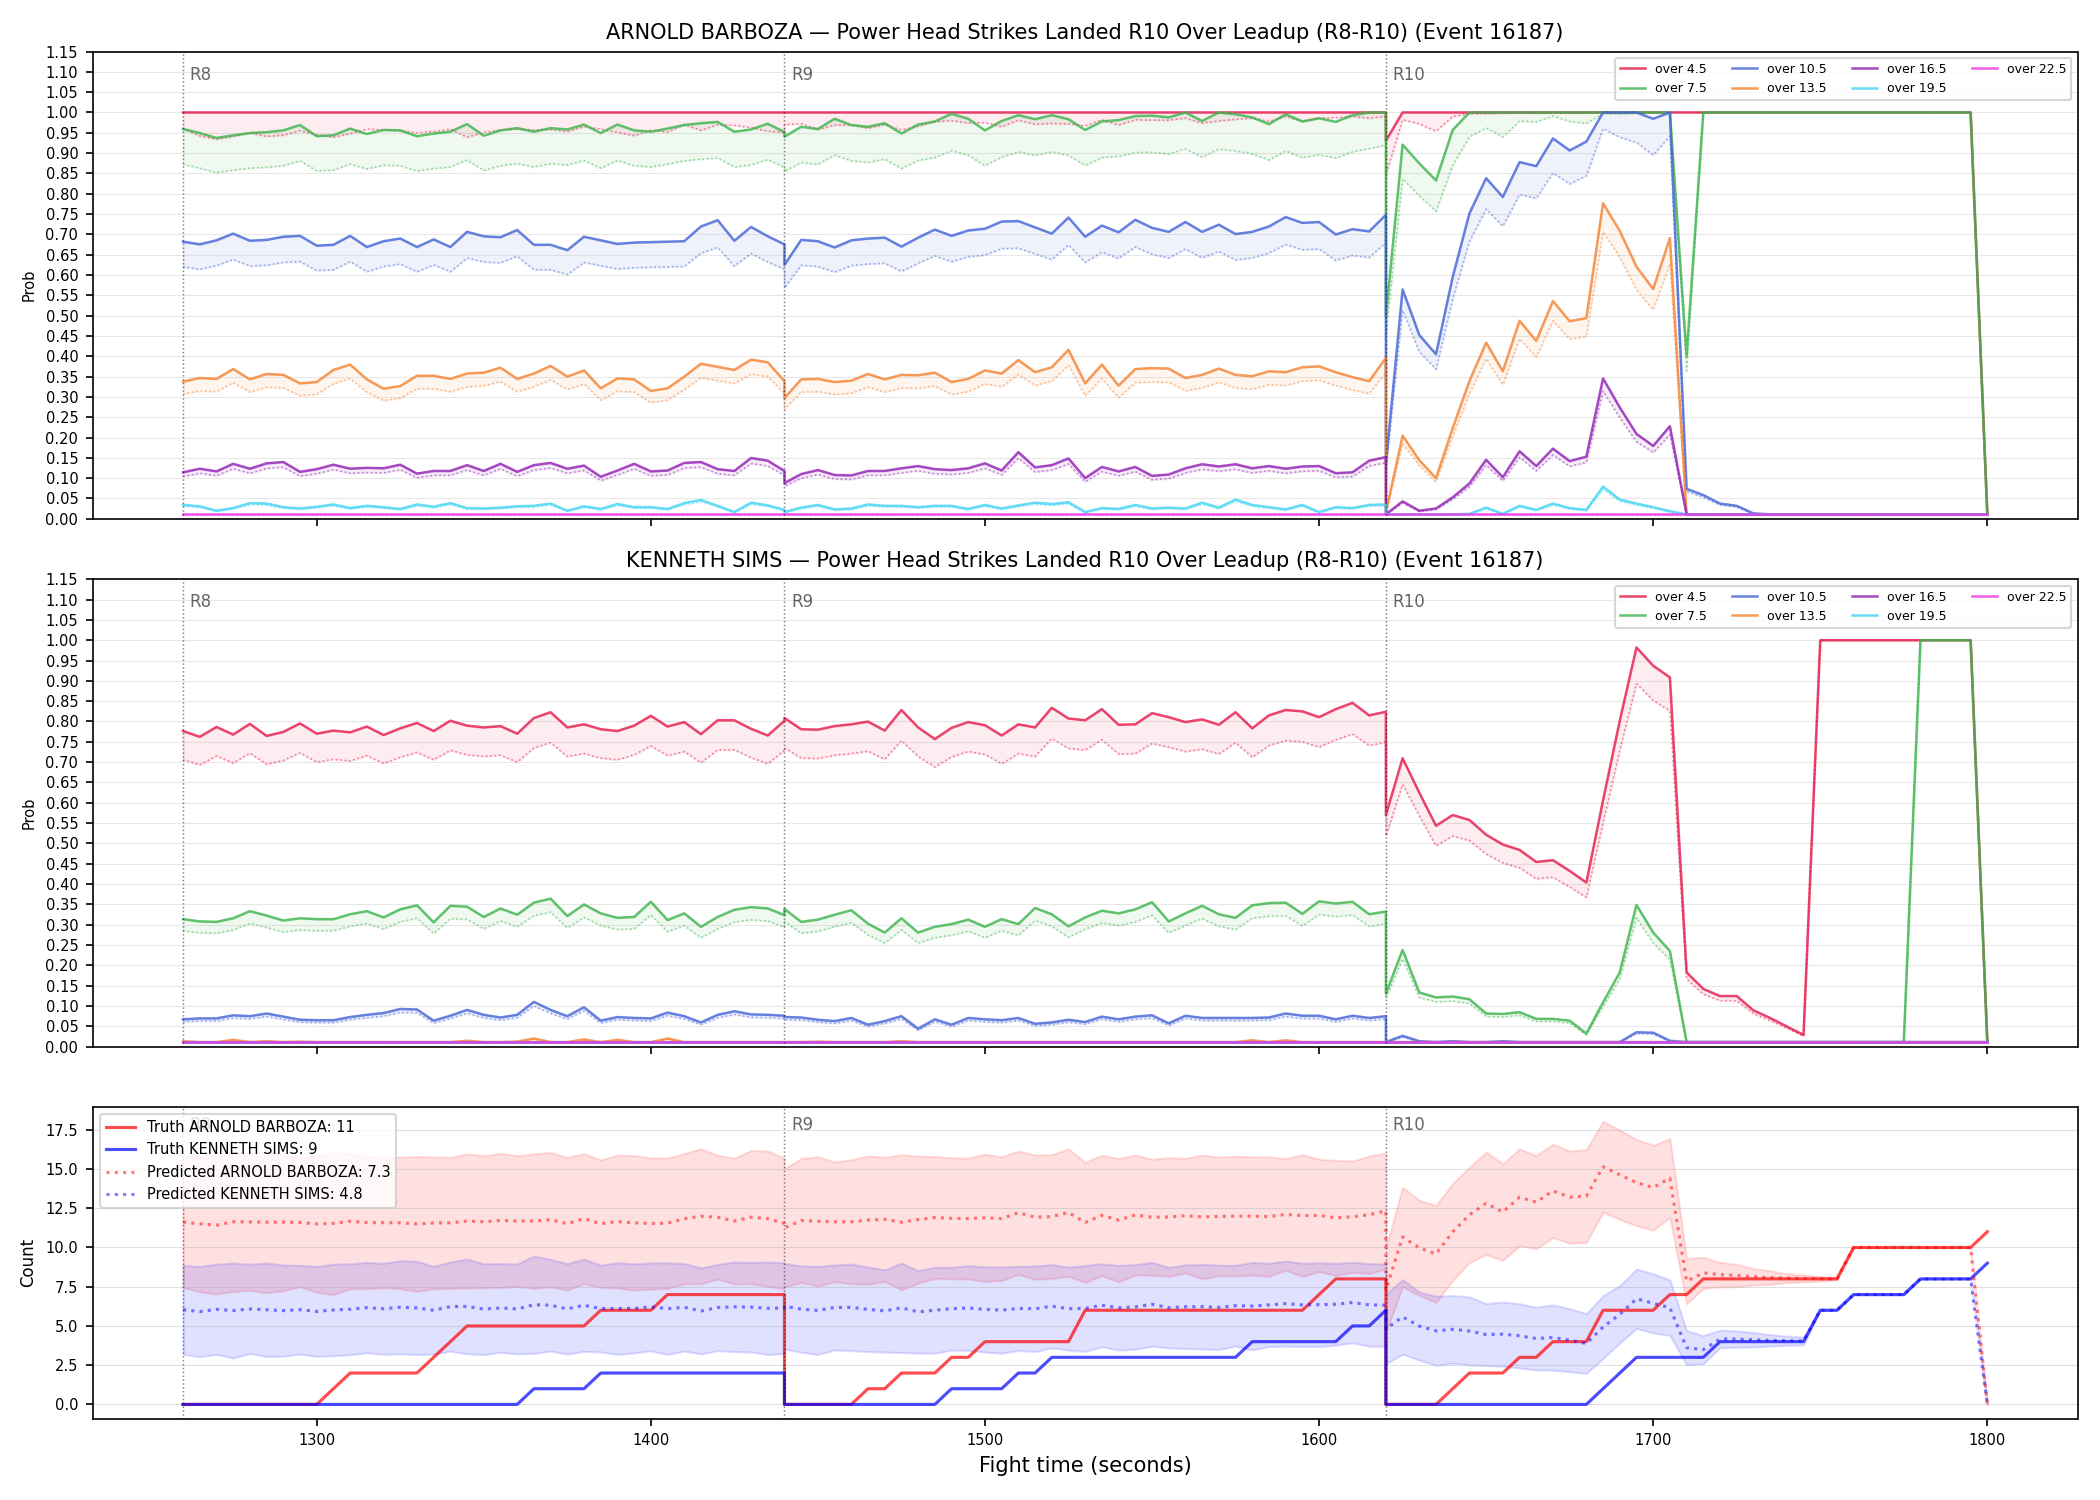The width and height of the screenshot is (2100, 1500).
Task: Click the 0.50 tick in Kenneth Sims chart
Action: (62, 844)
